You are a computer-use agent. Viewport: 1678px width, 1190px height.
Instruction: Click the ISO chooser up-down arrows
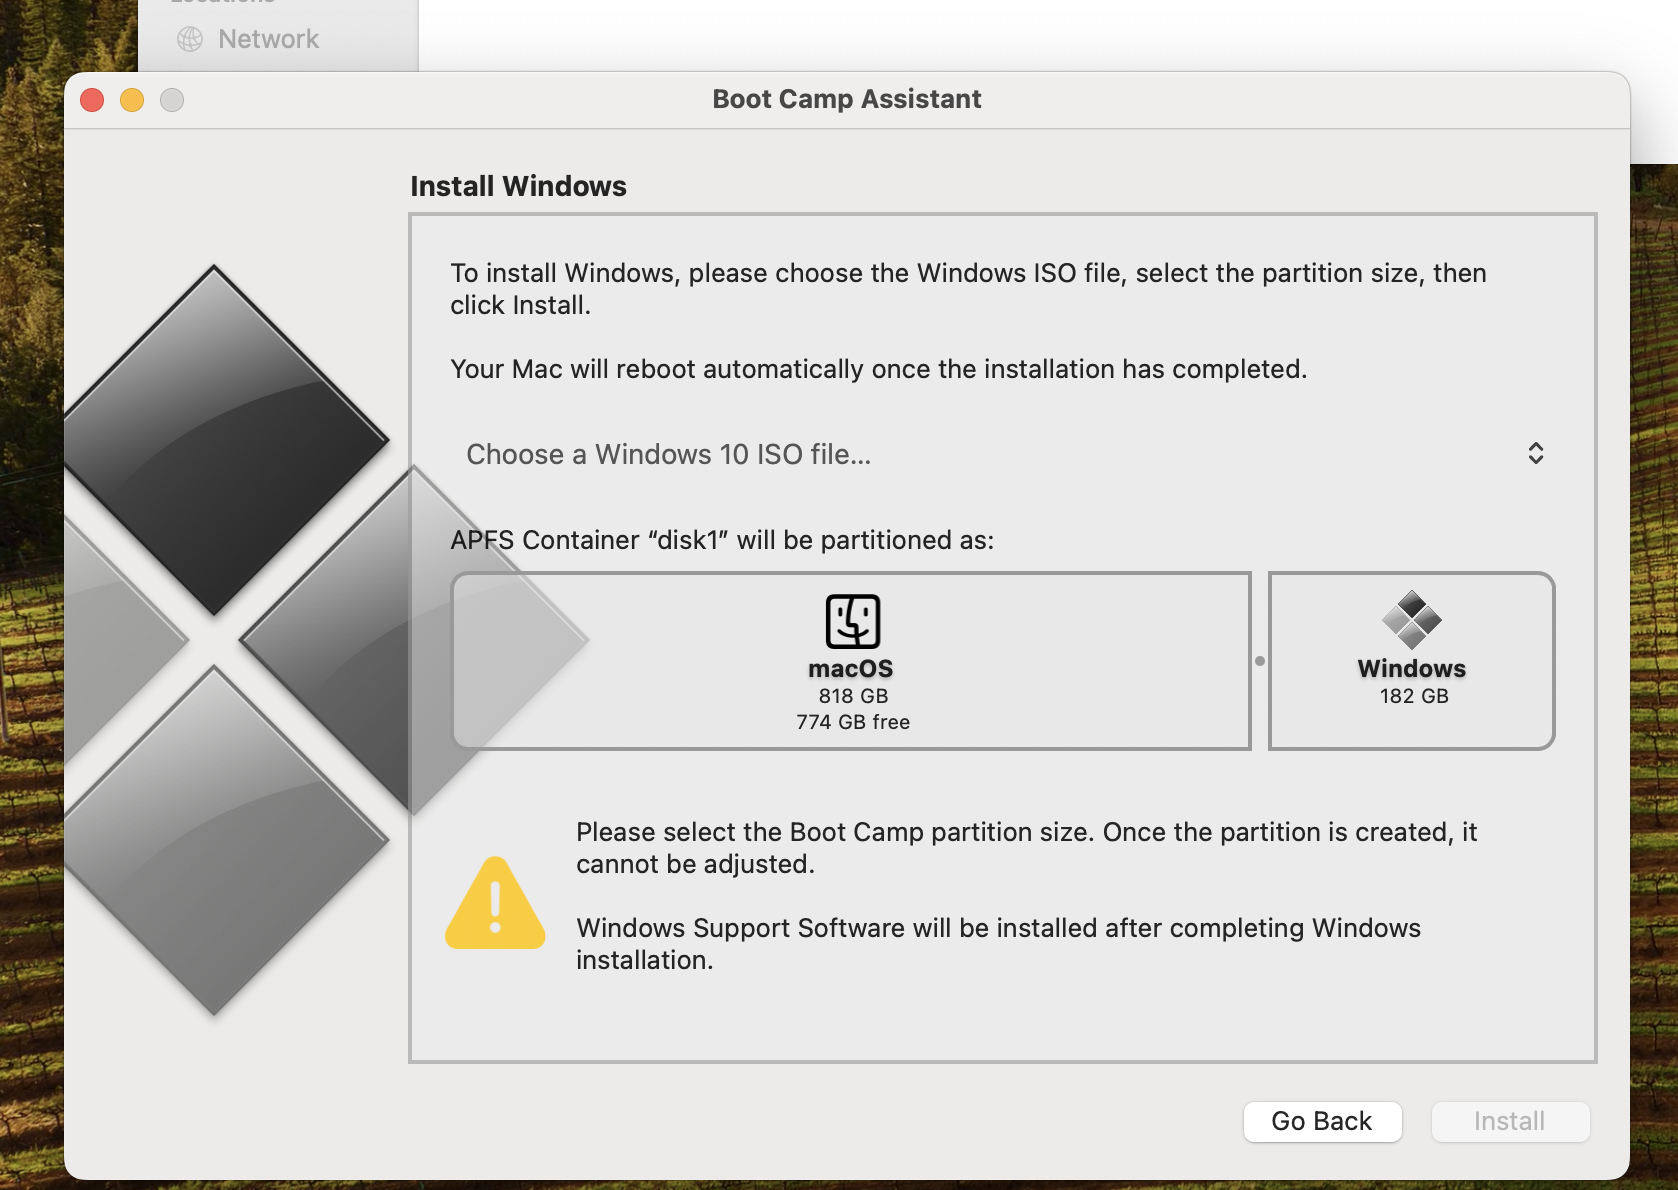(1536, 454)
